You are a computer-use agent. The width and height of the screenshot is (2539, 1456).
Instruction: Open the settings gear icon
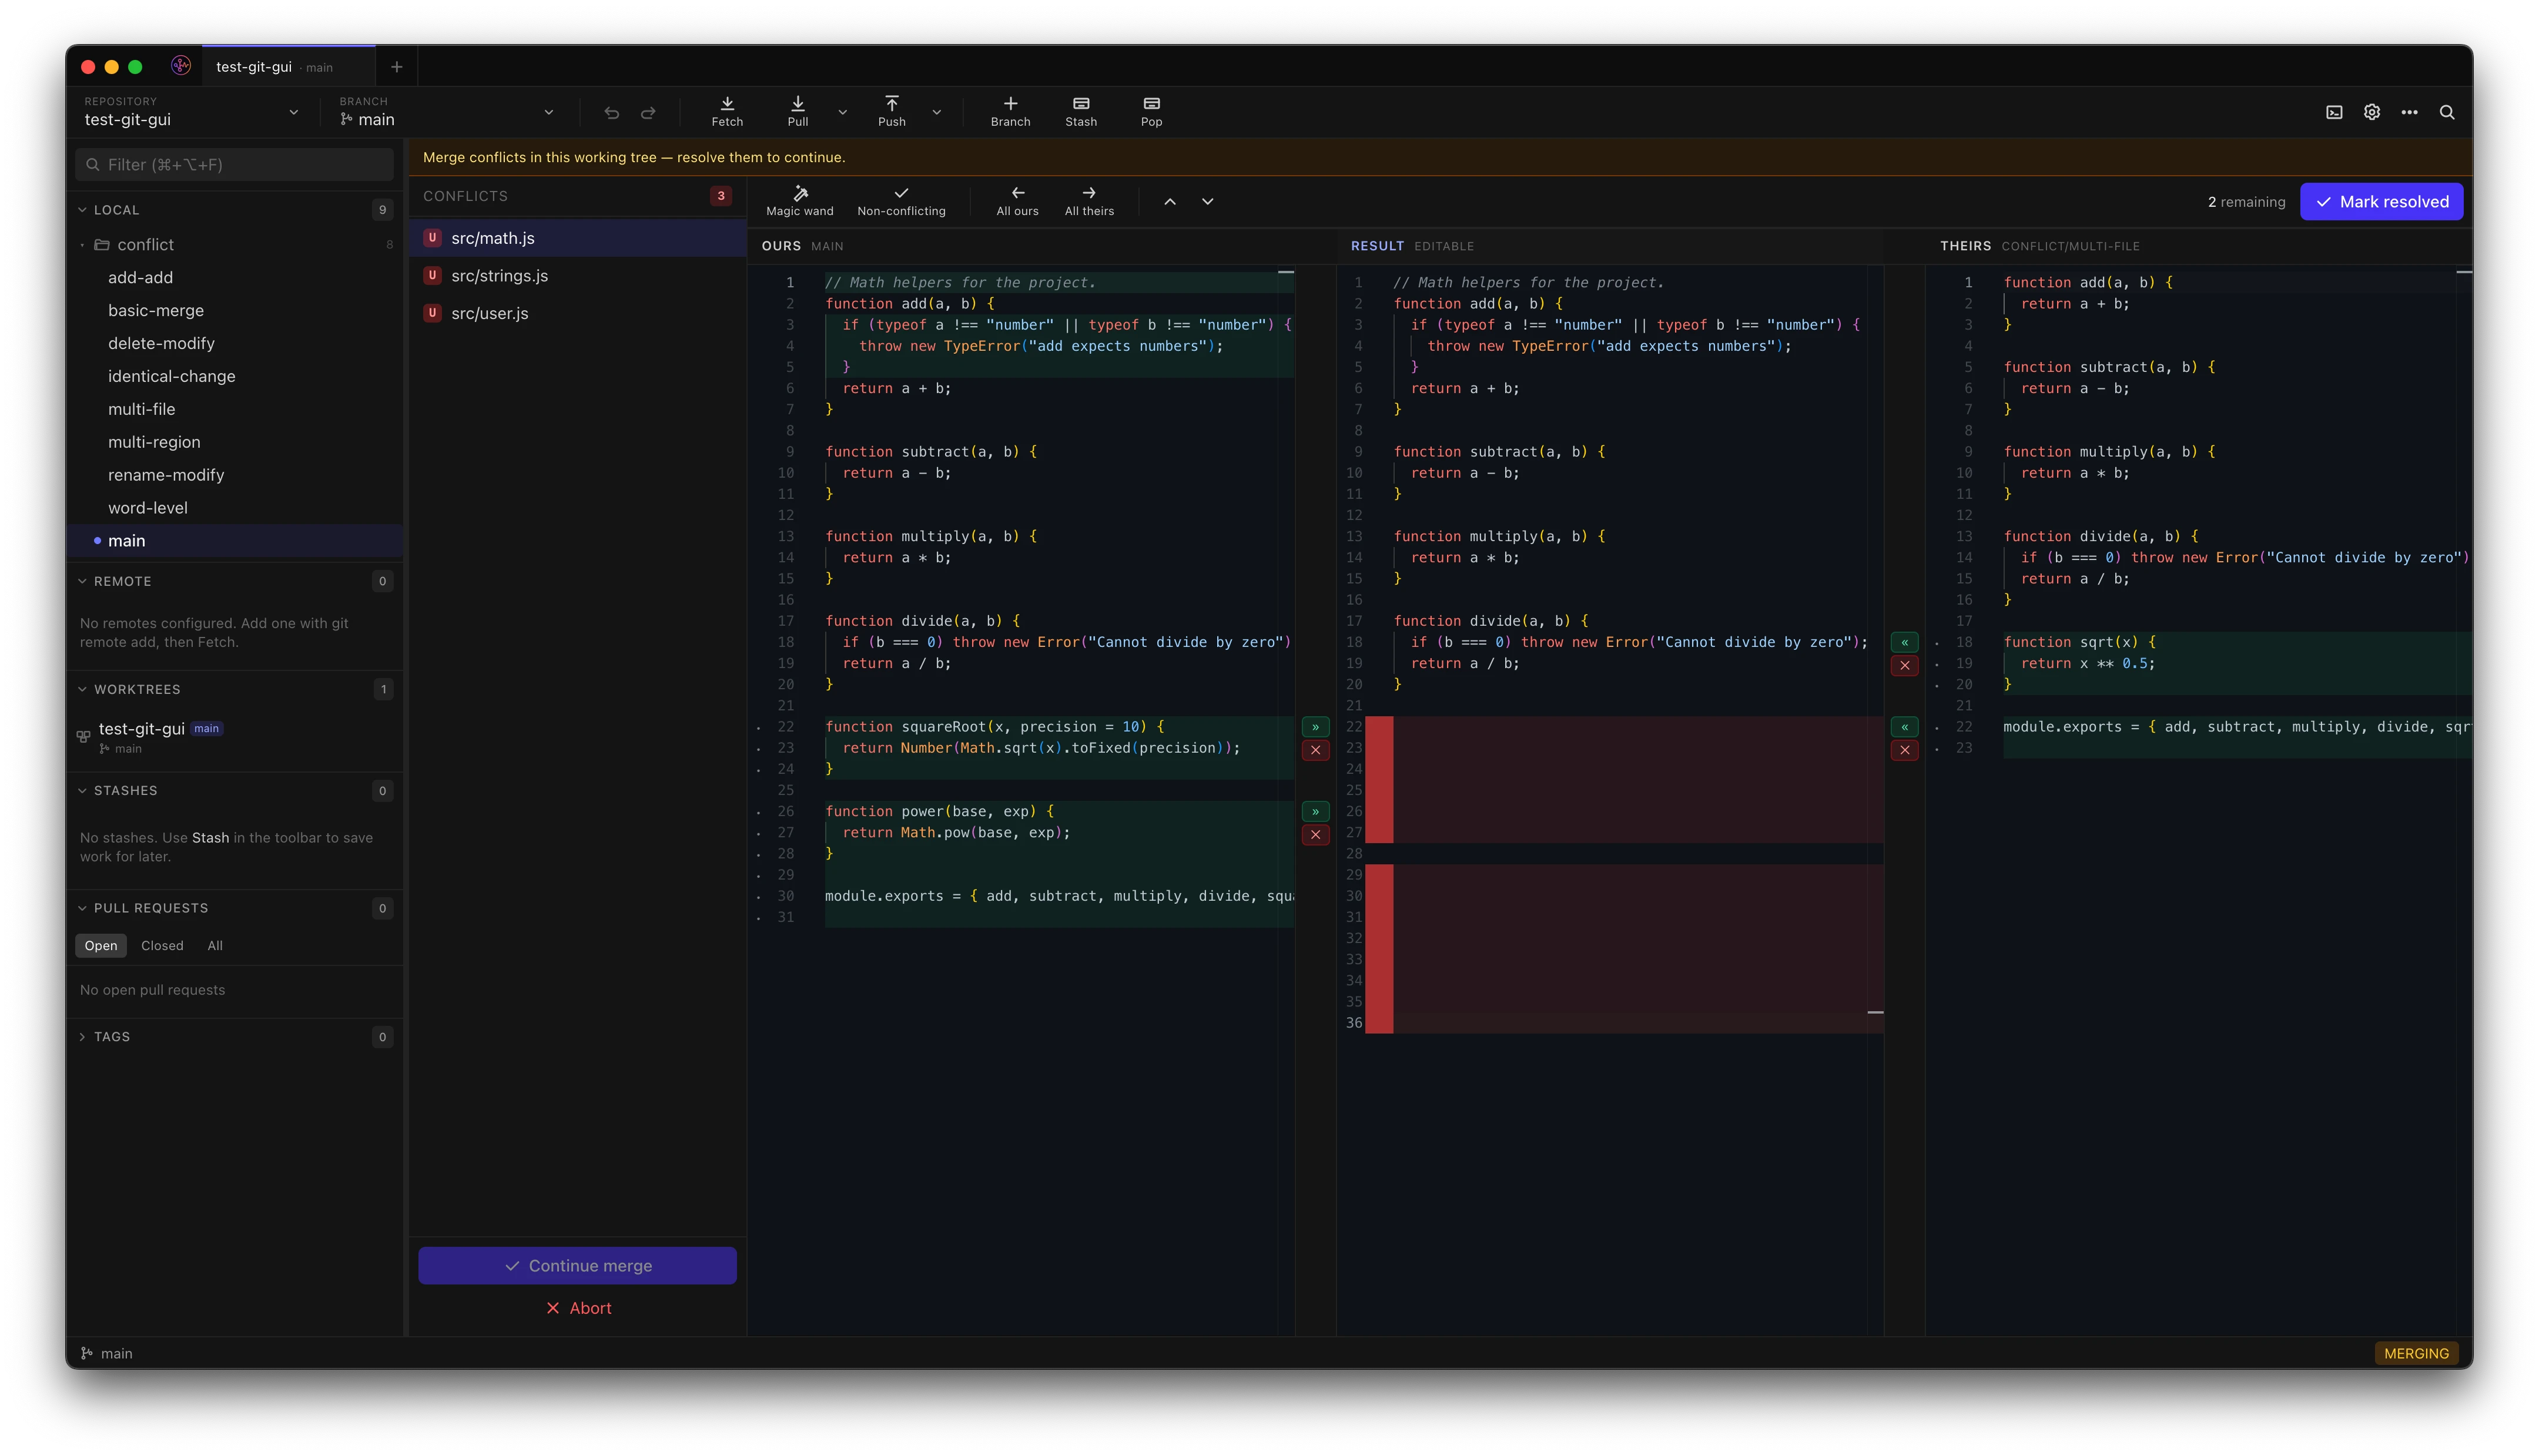pos(2371,112)
